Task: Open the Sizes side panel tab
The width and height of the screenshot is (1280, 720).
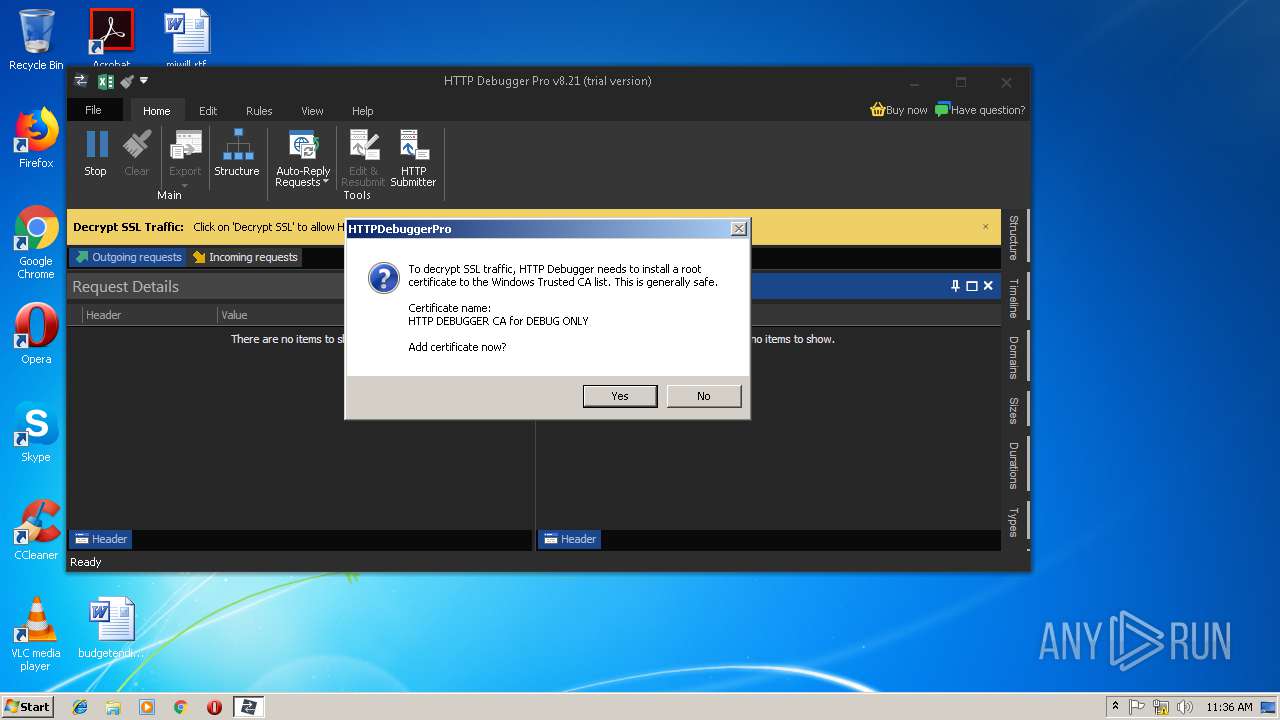Action: 1013,410
